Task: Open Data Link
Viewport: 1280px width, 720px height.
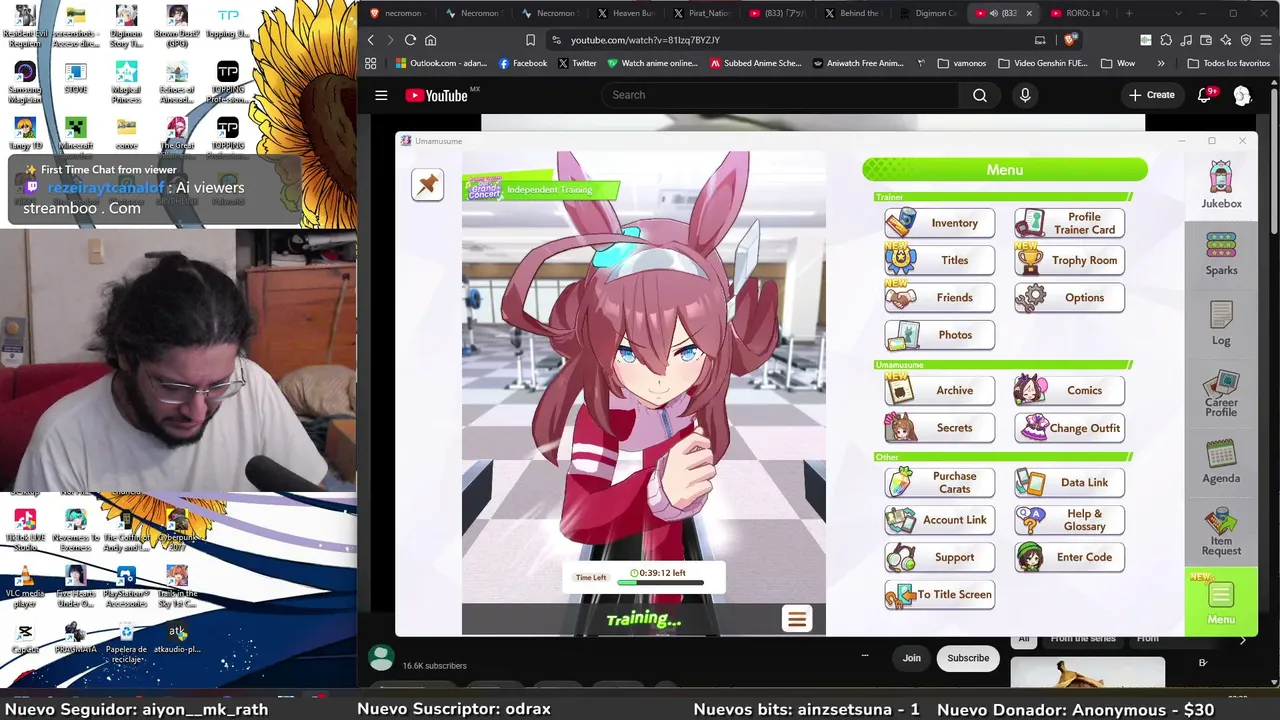Action: 1070,482
